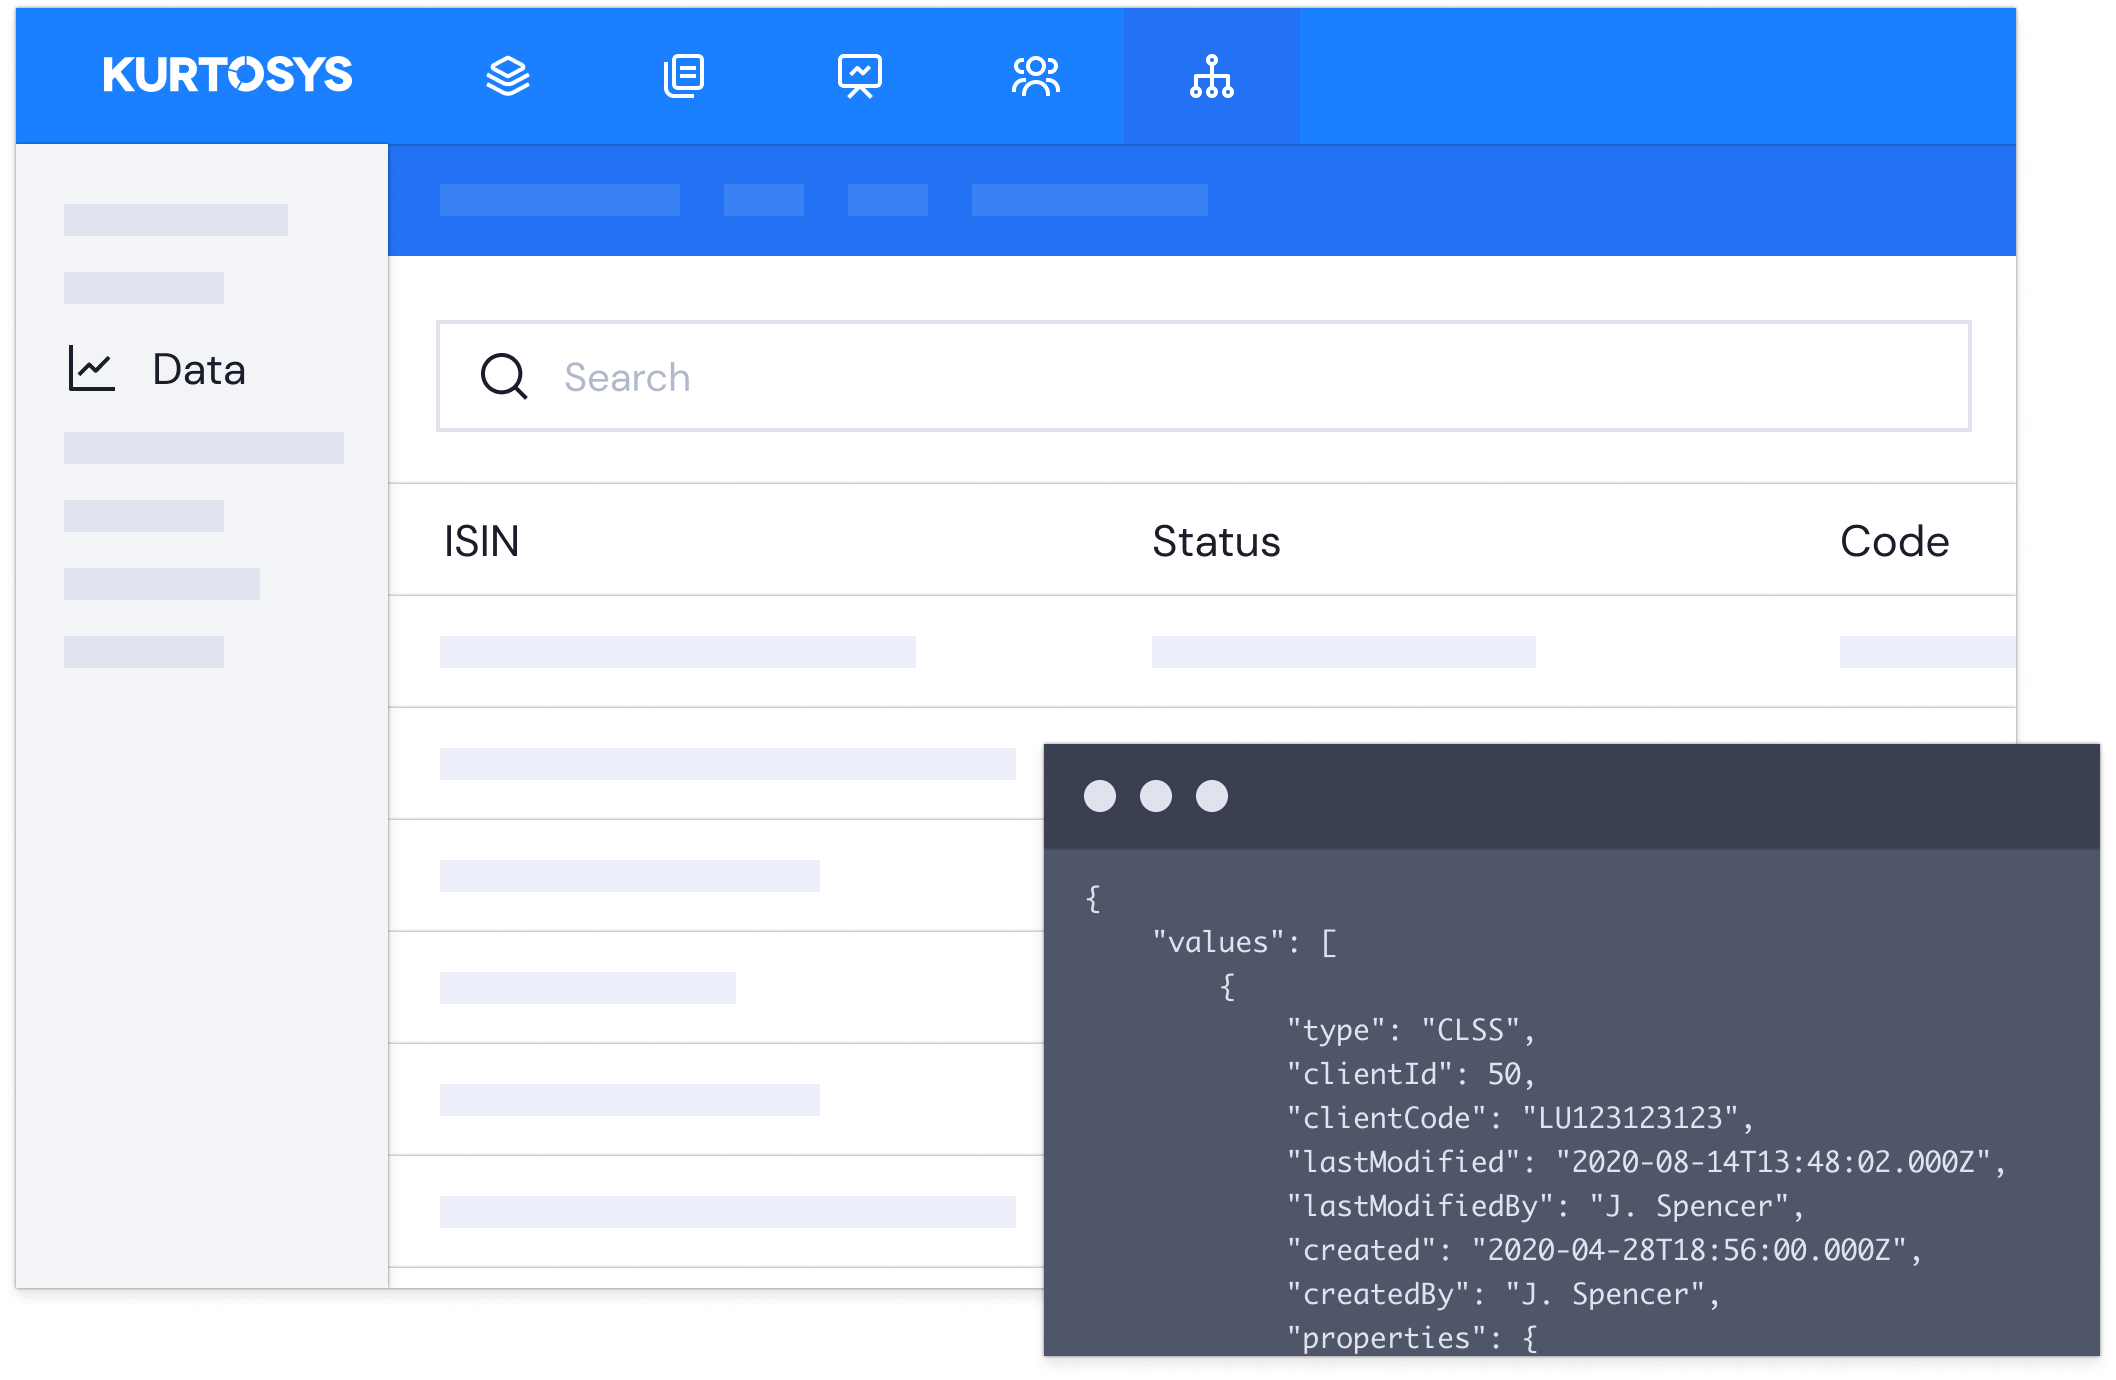Image resolution: width=2116 pixels, height=1380 pixels.
Task: Select the hierarchy org-chart nav icon
Action: click(x=1212, y=76)
